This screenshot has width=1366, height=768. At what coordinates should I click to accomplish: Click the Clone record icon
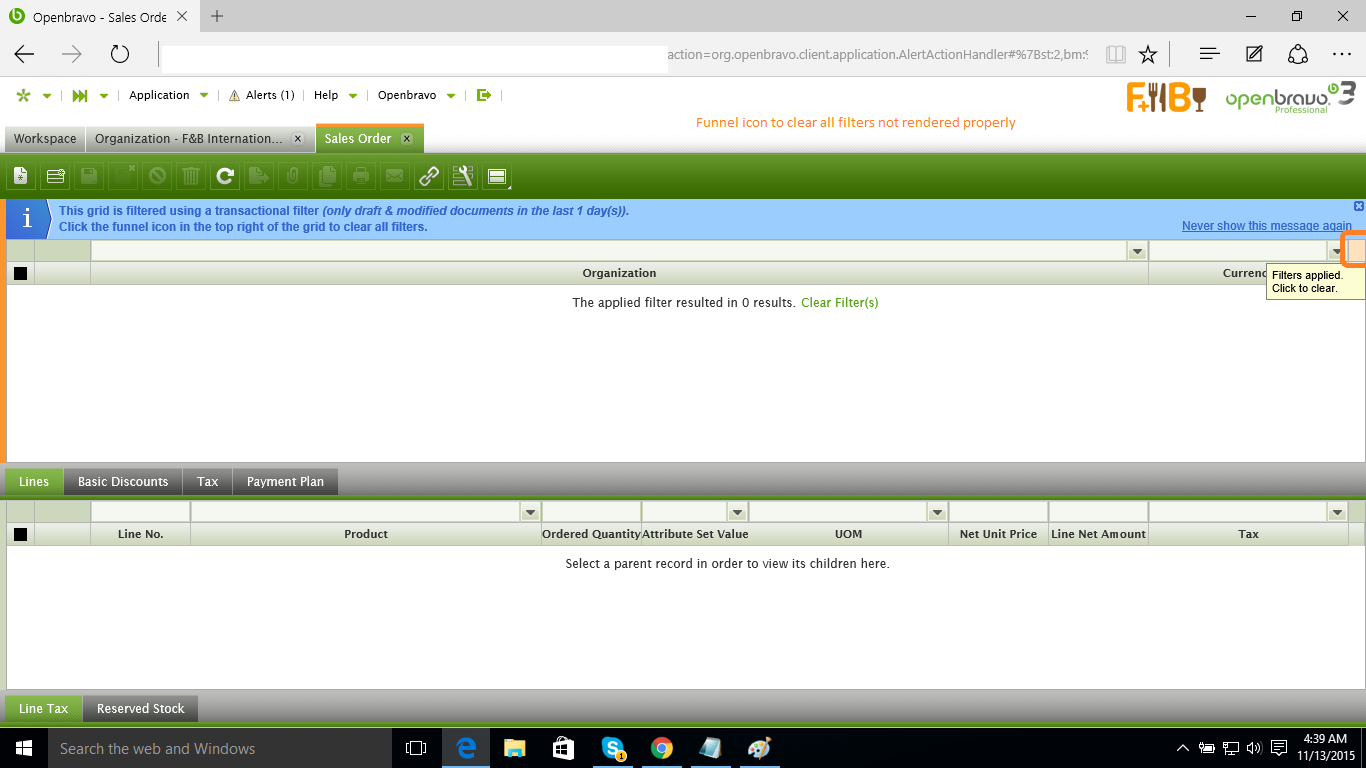327,177
